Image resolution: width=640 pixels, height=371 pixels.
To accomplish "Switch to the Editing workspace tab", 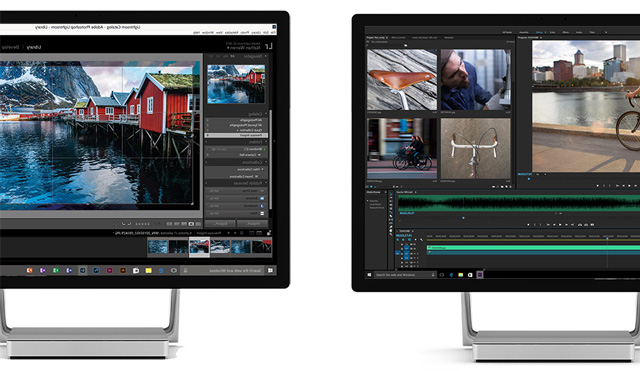I will click(539, 32).
